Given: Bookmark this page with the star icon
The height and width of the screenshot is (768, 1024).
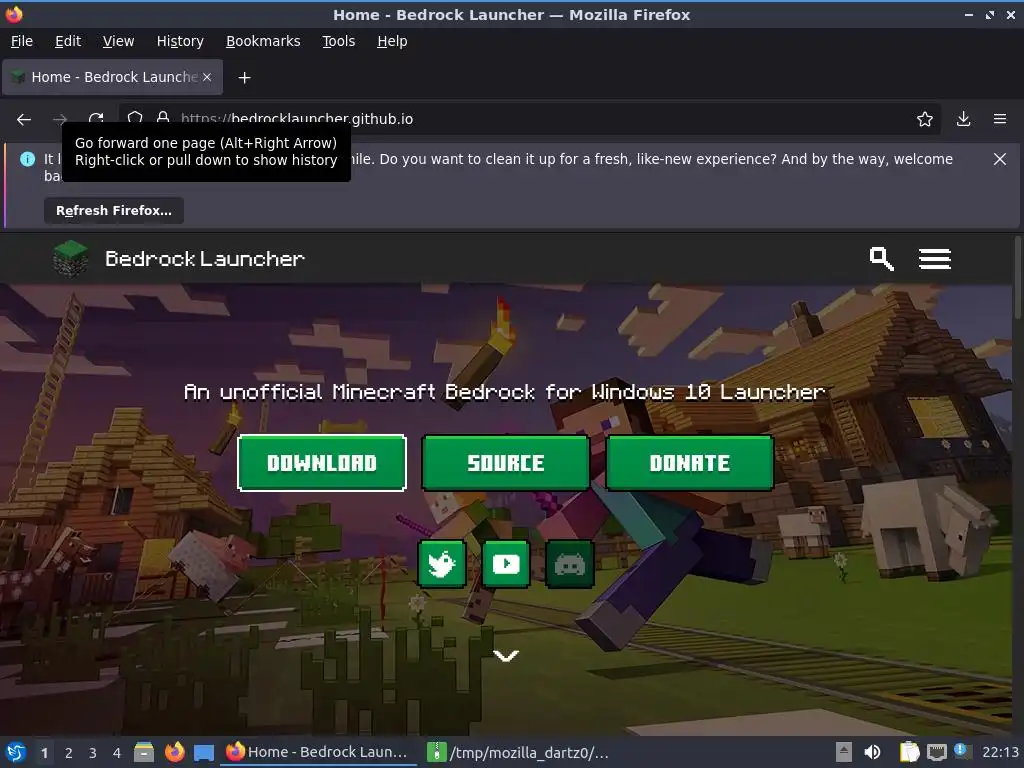Looking at the screenshot, I should click(924, 119).
